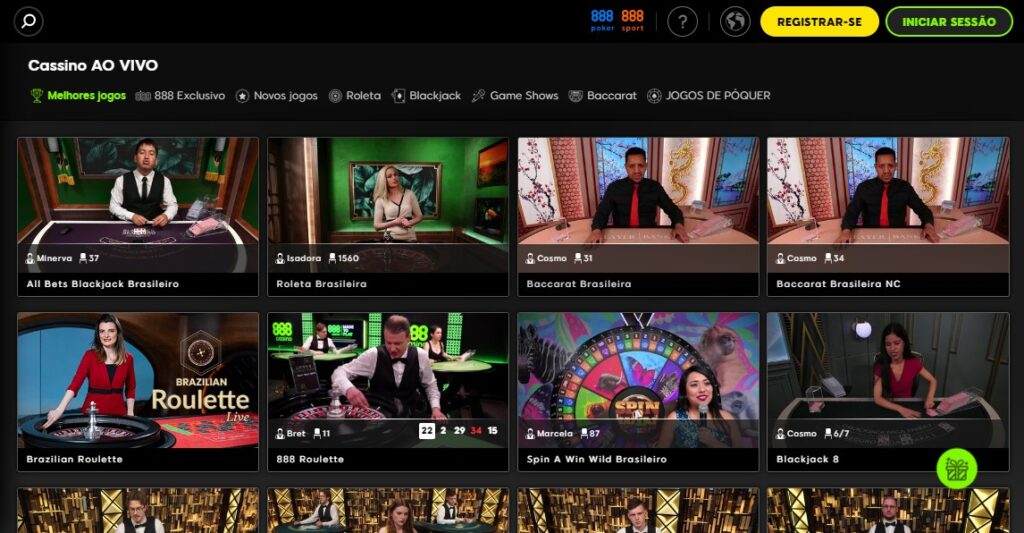Click the seat icon beside 1560
1024x533 pixels.
332,259
